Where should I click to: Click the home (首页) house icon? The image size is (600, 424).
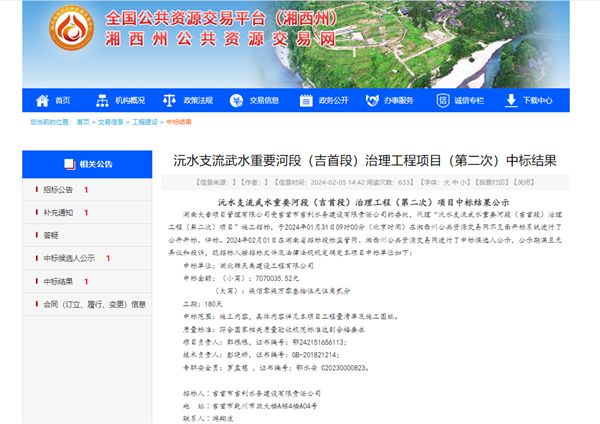[43, 101]
